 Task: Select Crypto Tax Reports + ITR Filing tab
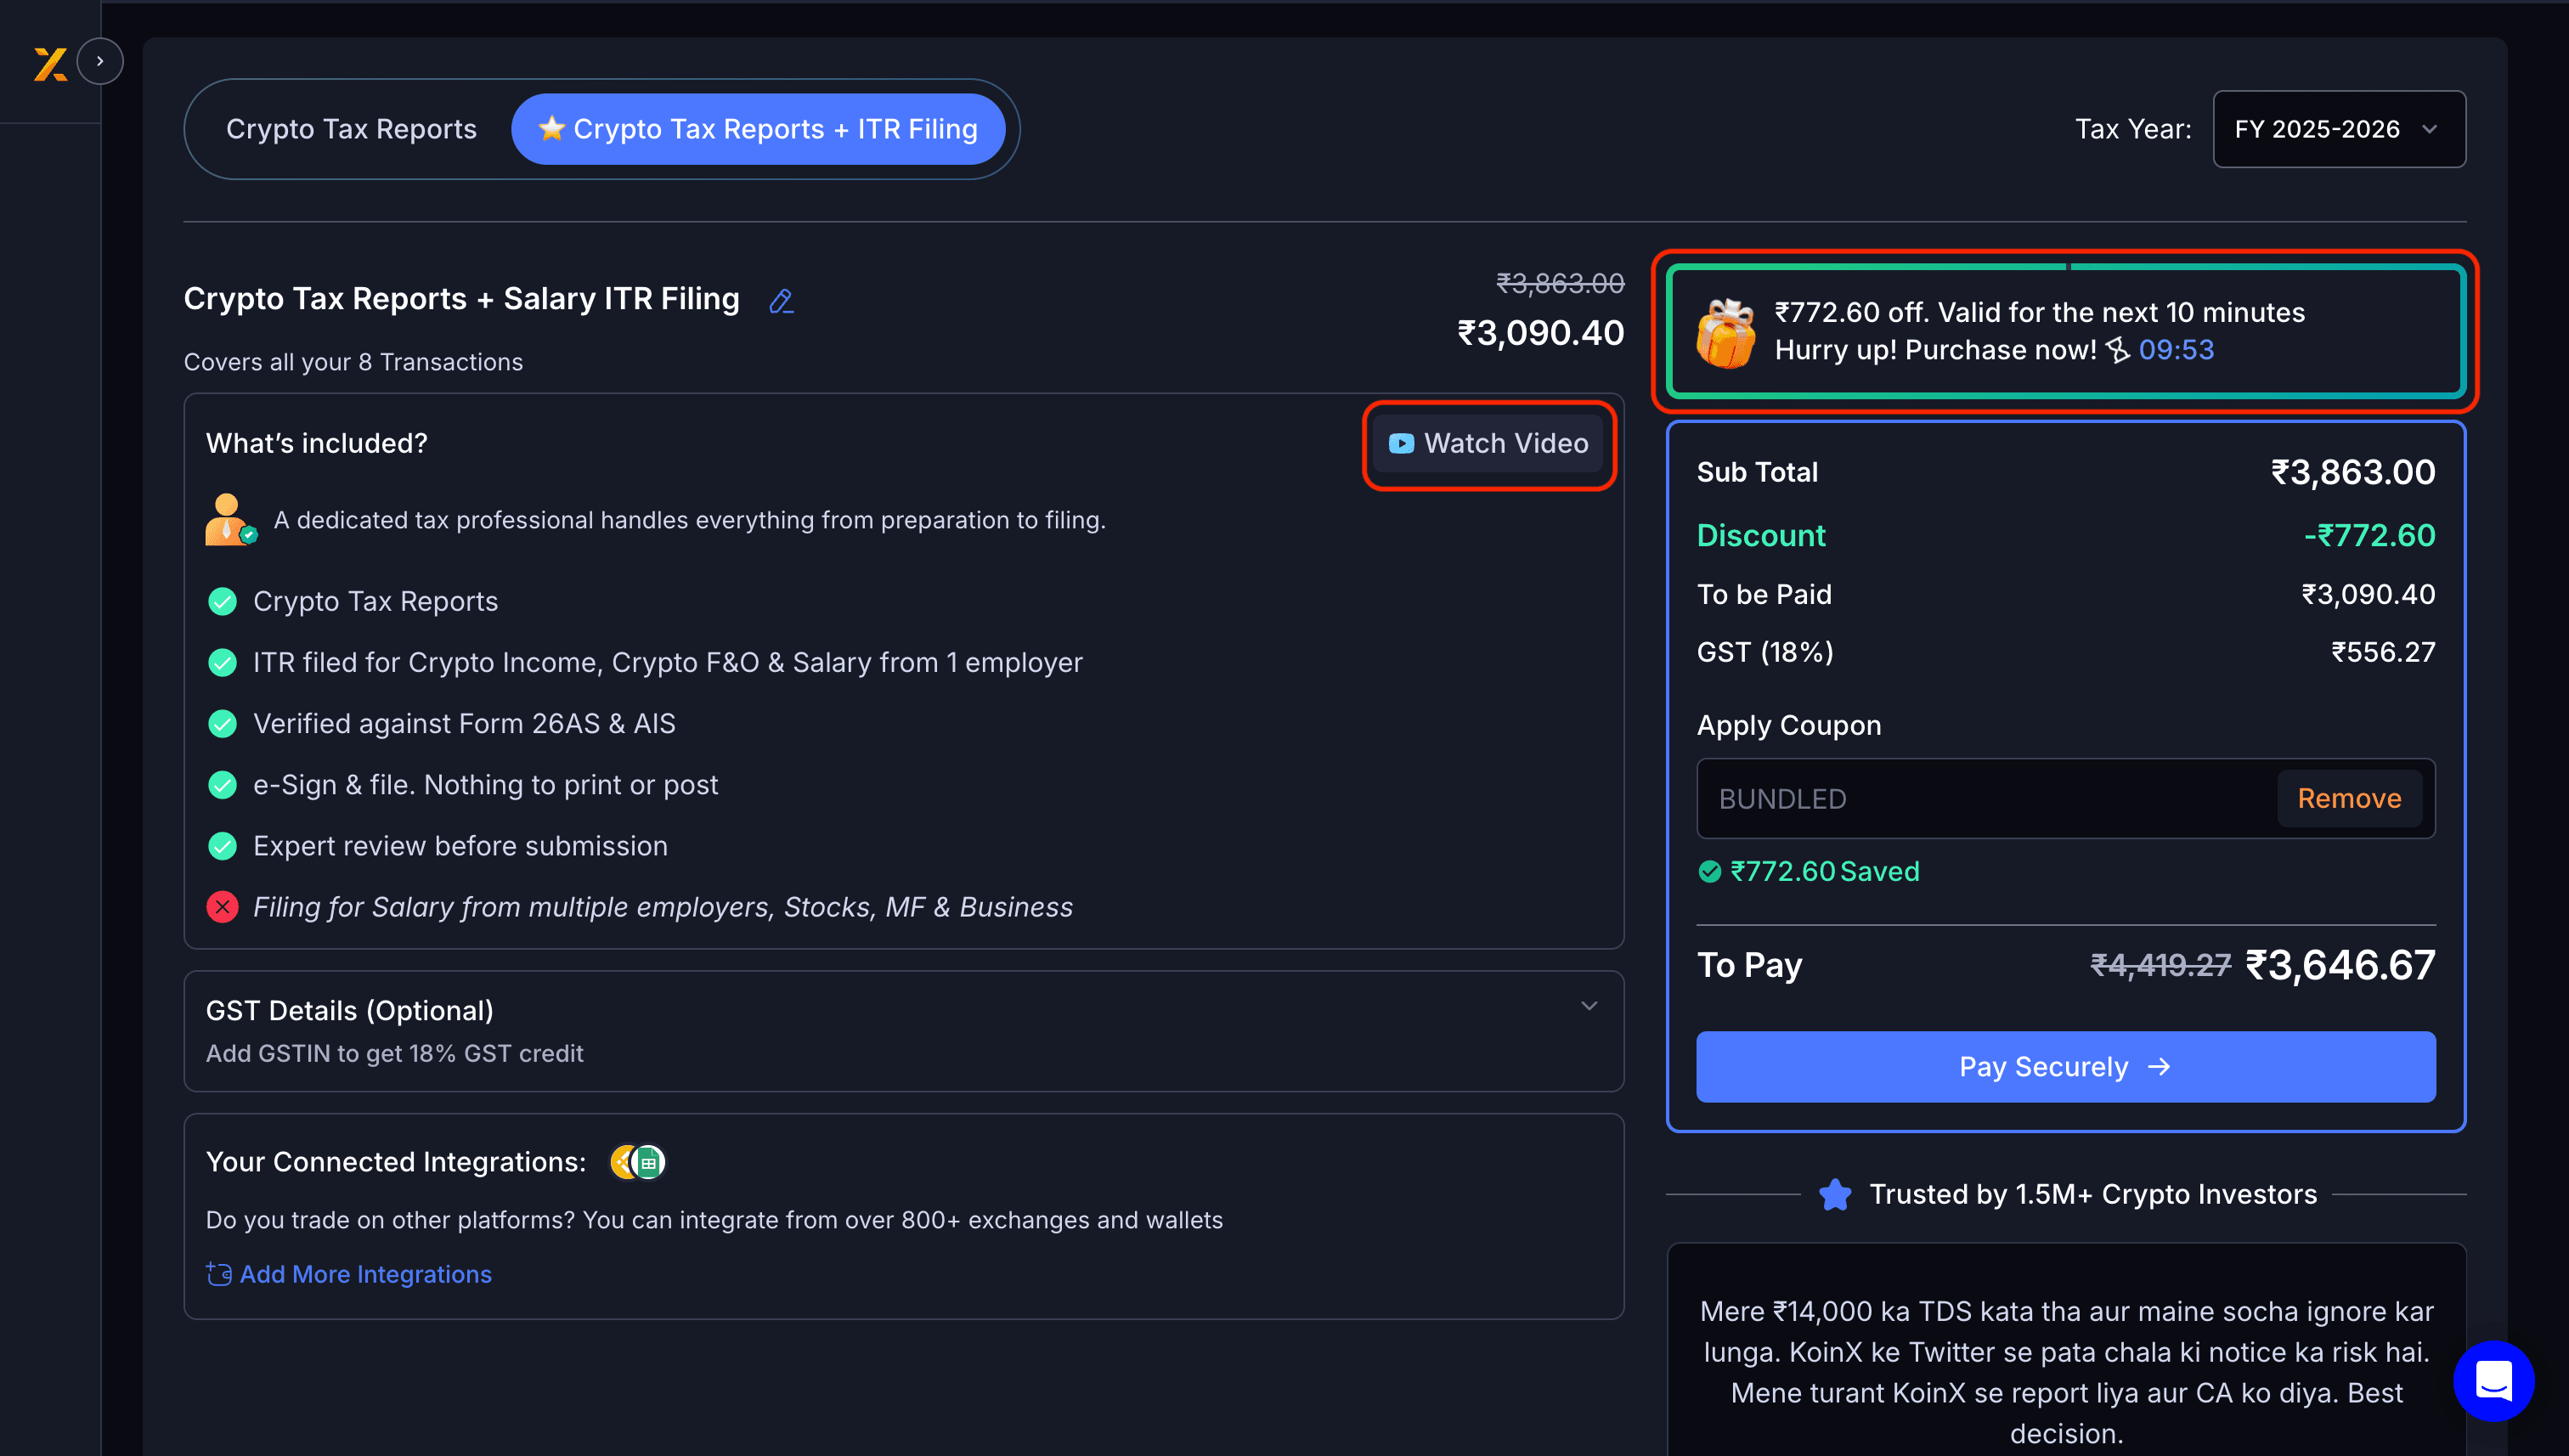coord(758,129)
